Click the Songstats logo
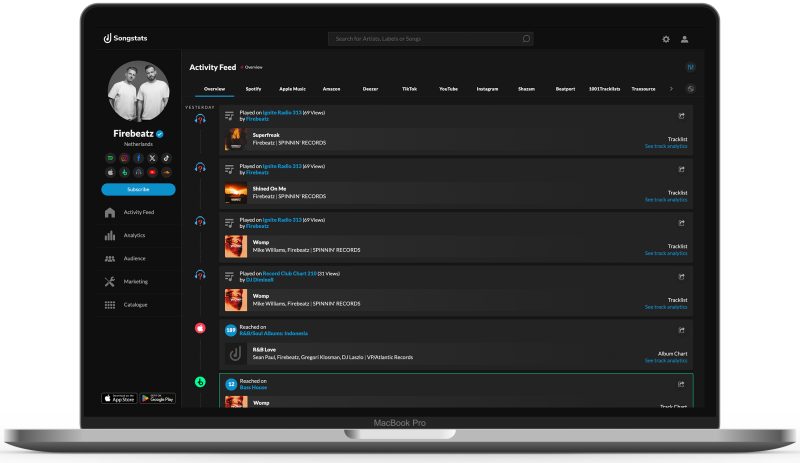Viewport: 800px width, 463px height. 126,38
